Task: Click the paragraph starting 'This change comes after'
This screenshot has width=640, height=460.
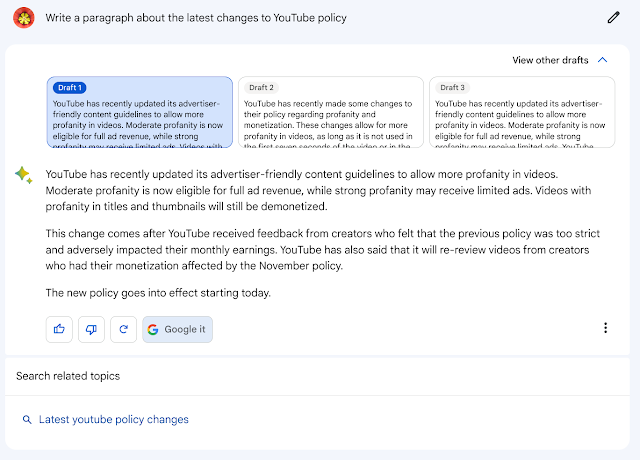Action: click(322, 249)
